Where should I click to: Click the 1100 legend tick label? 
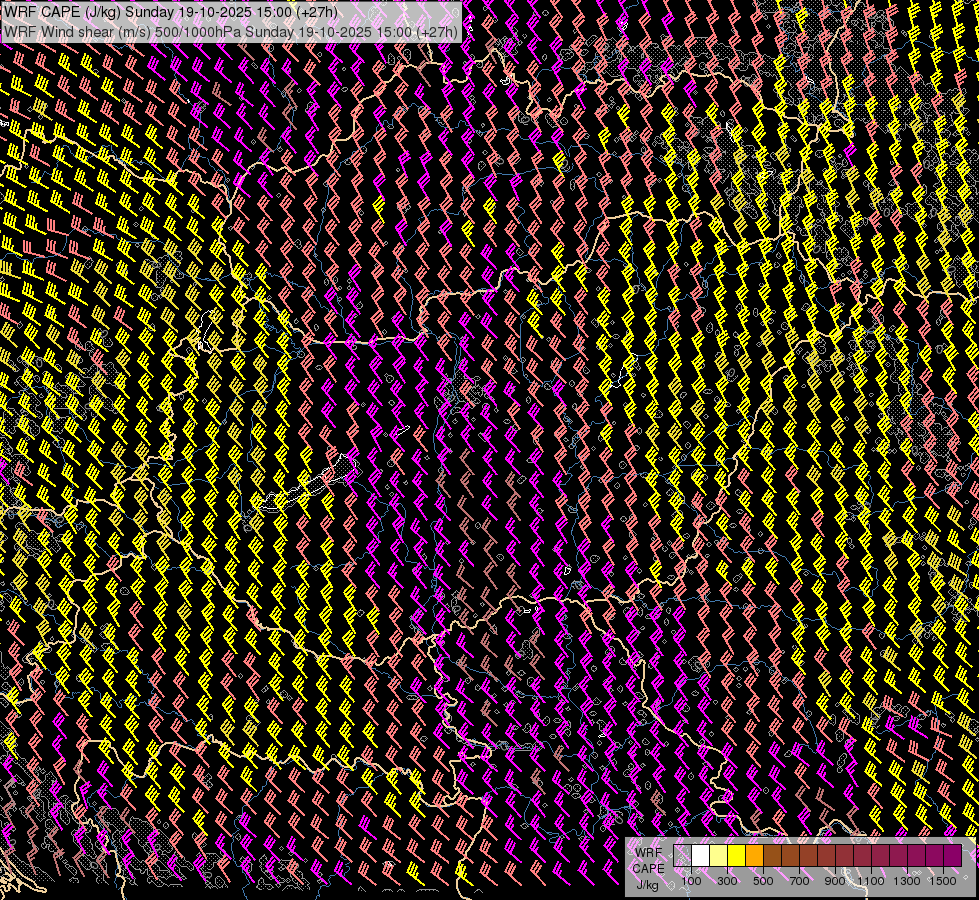point(871,881)
